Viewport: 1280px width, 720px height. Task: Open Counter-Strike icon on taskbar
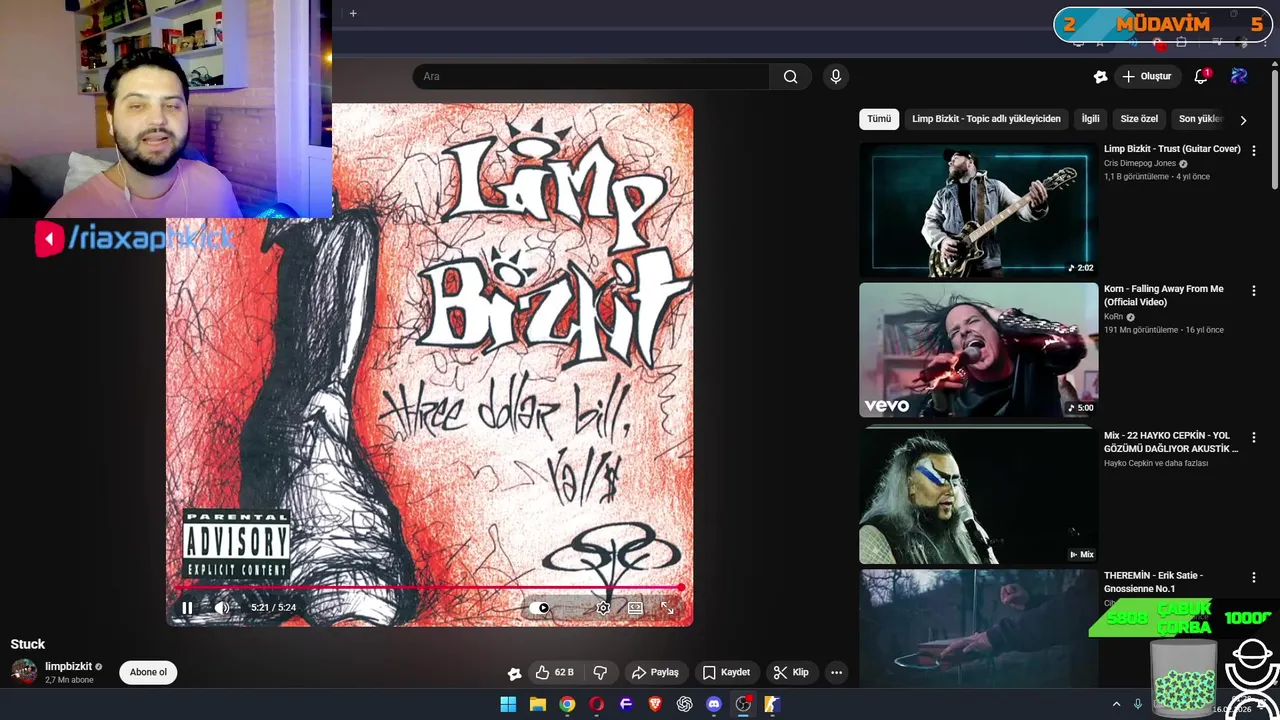[772, 704]
